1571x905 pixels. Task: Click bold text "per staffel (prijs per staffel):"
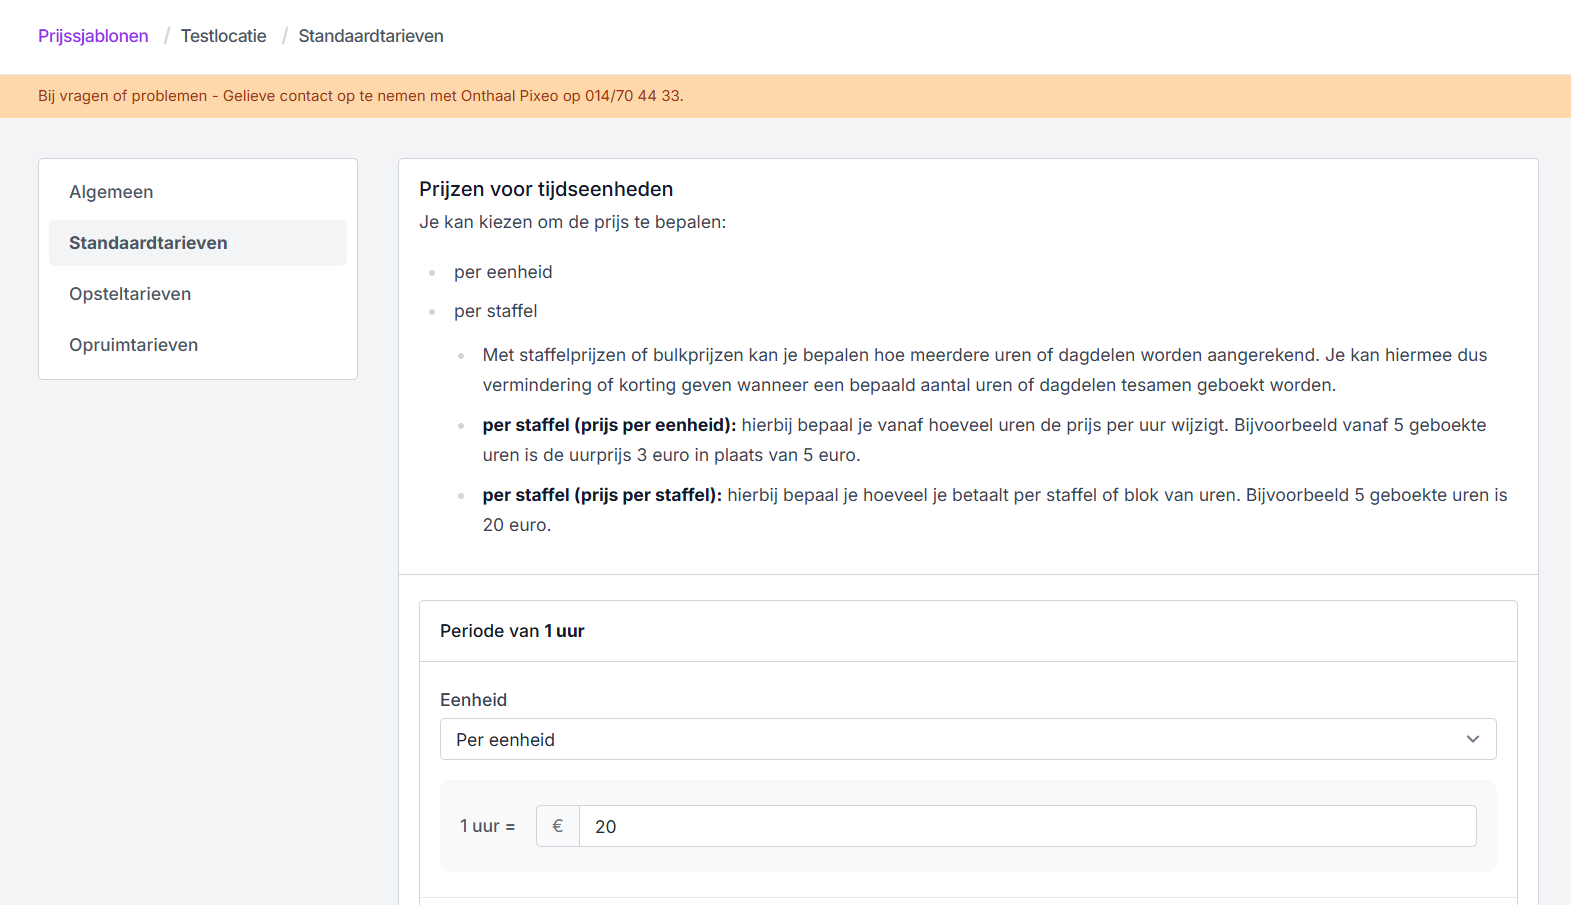click(x=602, y=495)
